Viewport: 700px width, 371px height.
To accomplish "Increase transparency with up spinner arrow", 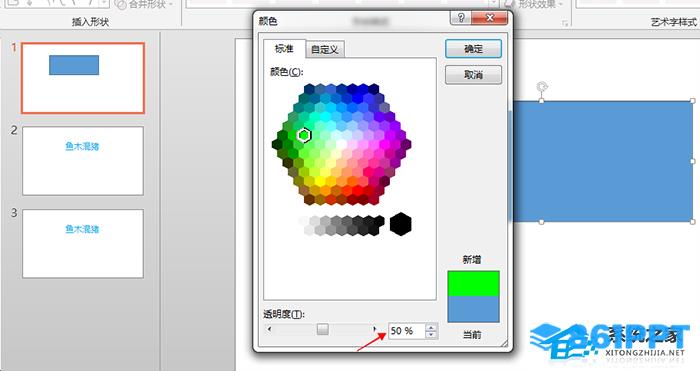I will tap(431, 327).
